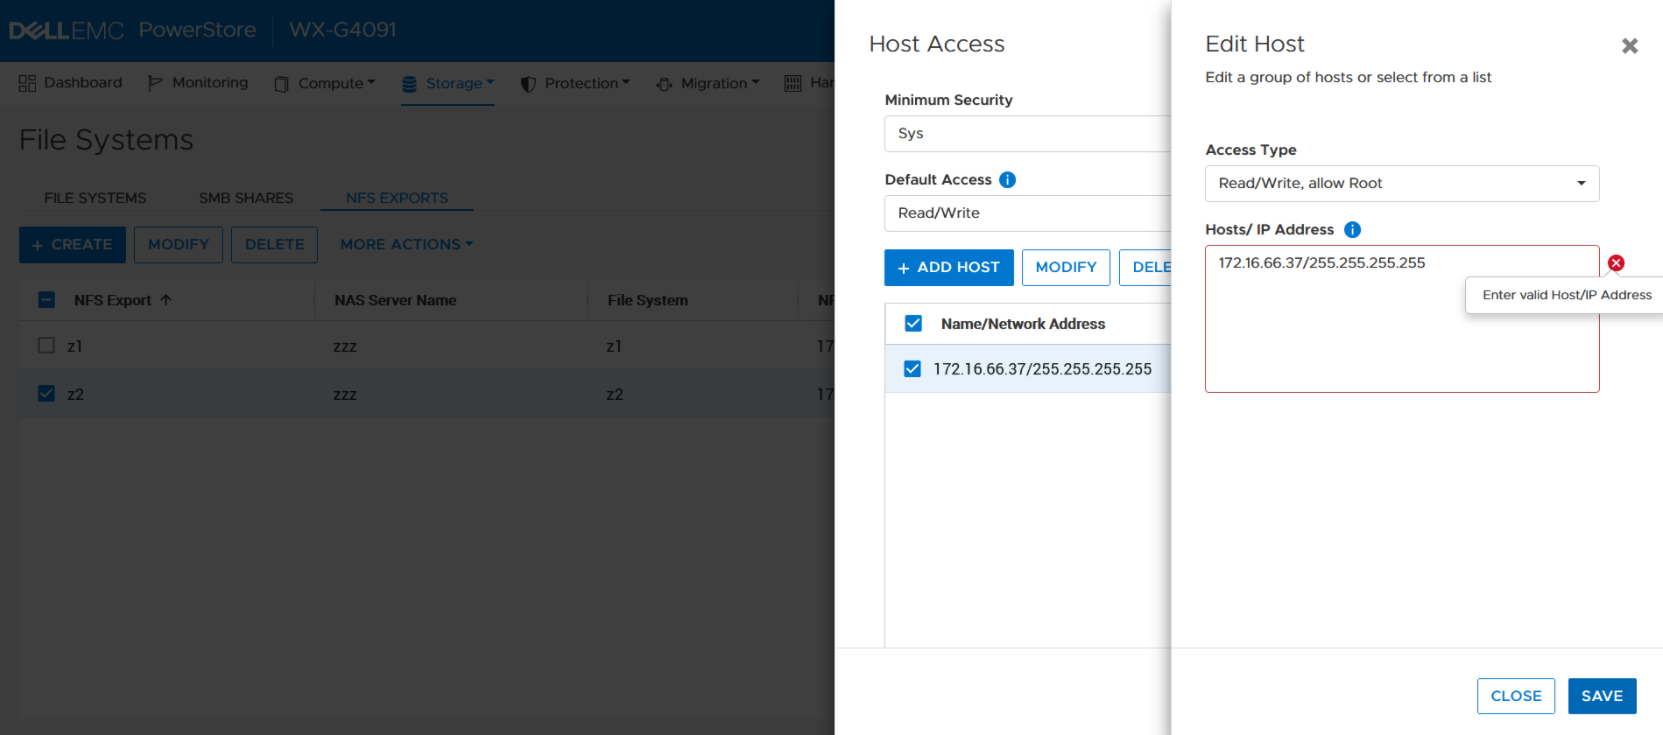Click the Protection shield icon
Image resolution: width=1663 pixels, height=735 pixels.
[528, 84]
